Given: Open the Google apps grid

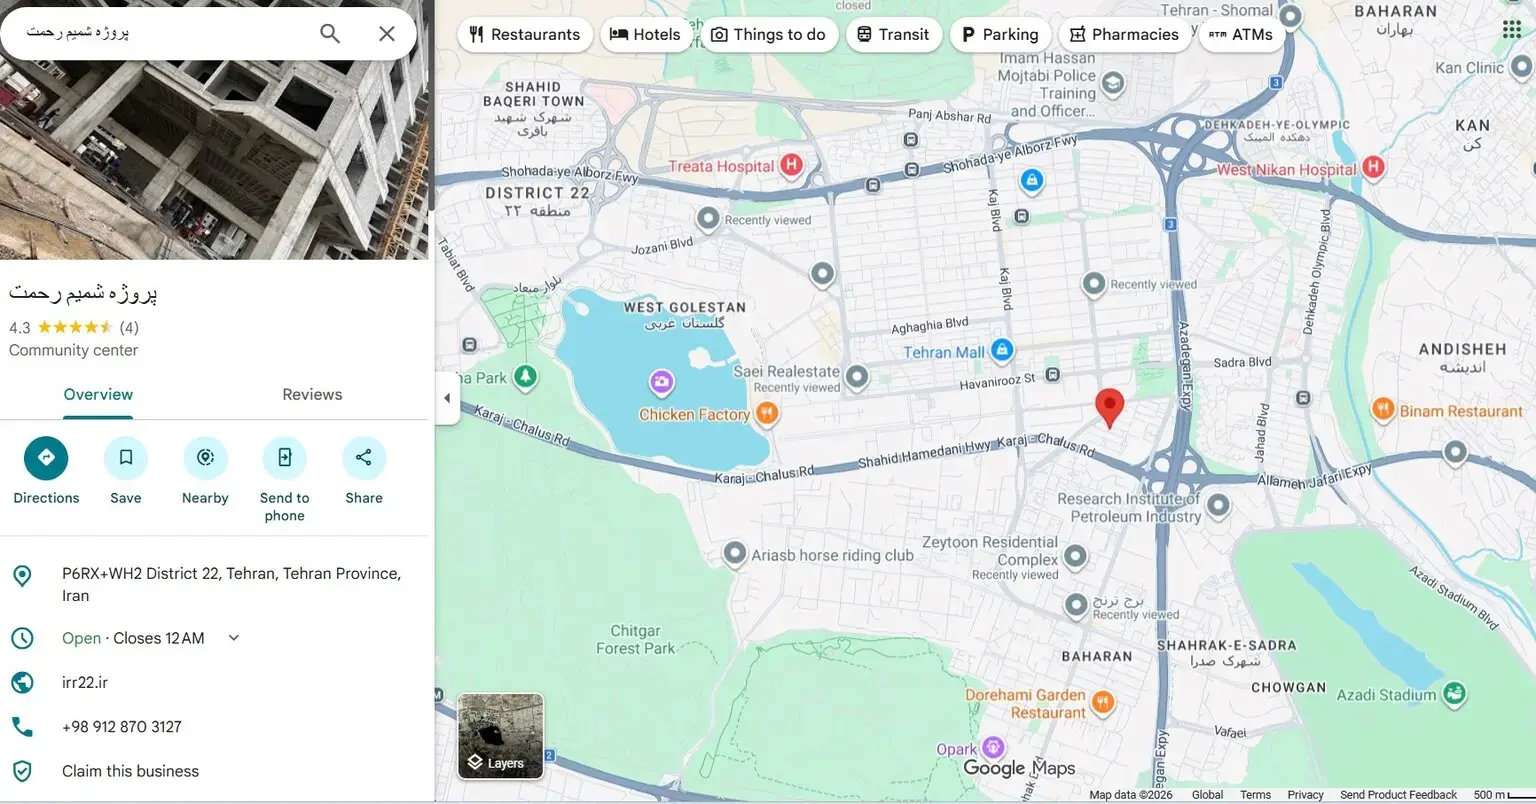Looking at the screenshot, I should point(1512,29).
